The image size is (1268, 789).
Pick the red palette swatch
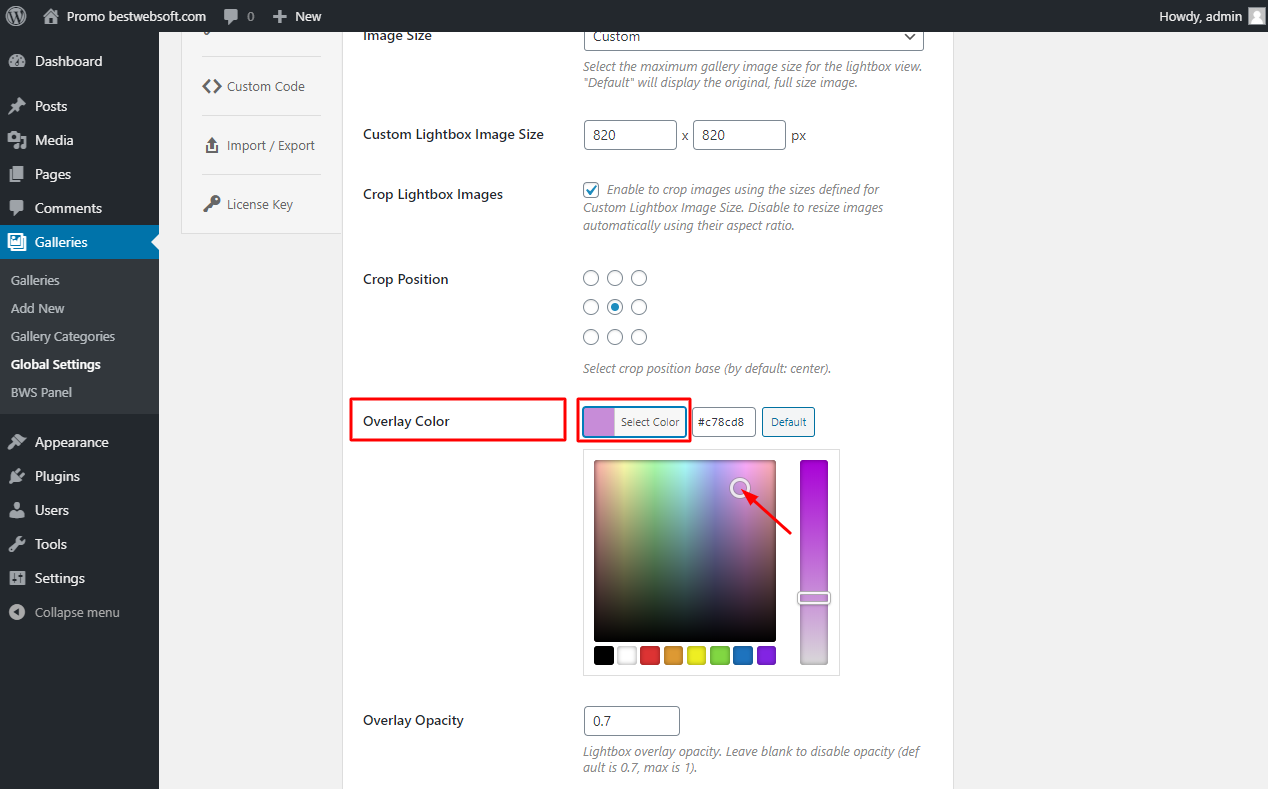pyautogui.click(x=650, y=656)
